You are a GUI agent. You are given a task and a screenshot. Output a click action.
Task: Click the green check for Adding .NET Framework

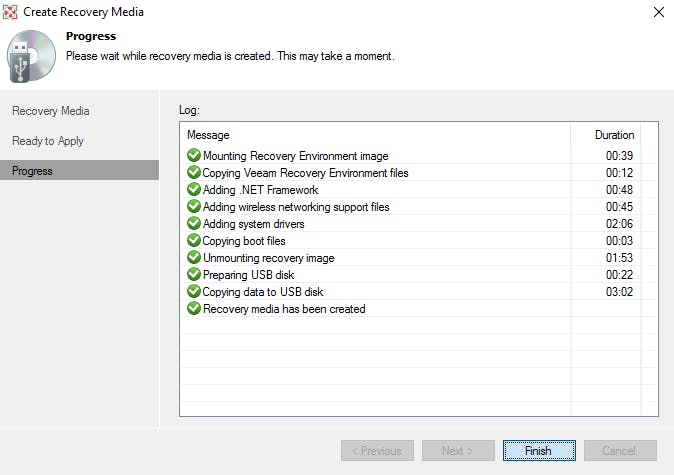coord(194,190)
